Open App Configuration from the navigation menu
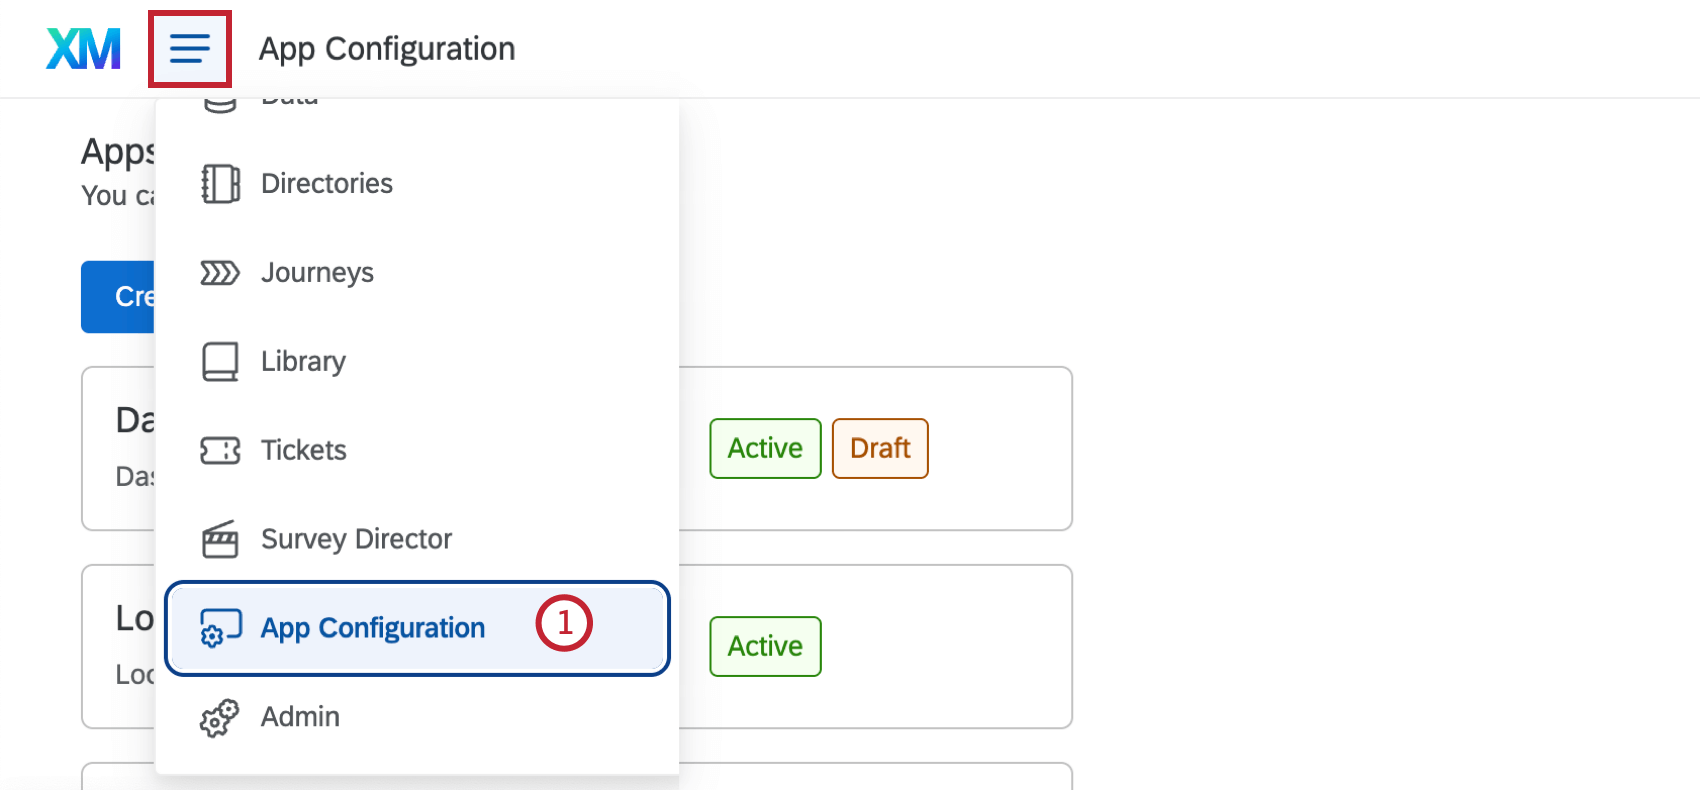 click(x=373, y=628)
